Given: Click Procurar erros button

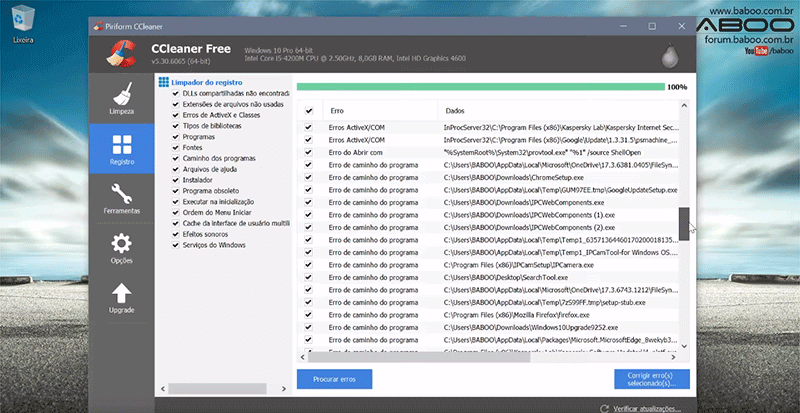Looking at the screenshot, I should pos(334,379).
